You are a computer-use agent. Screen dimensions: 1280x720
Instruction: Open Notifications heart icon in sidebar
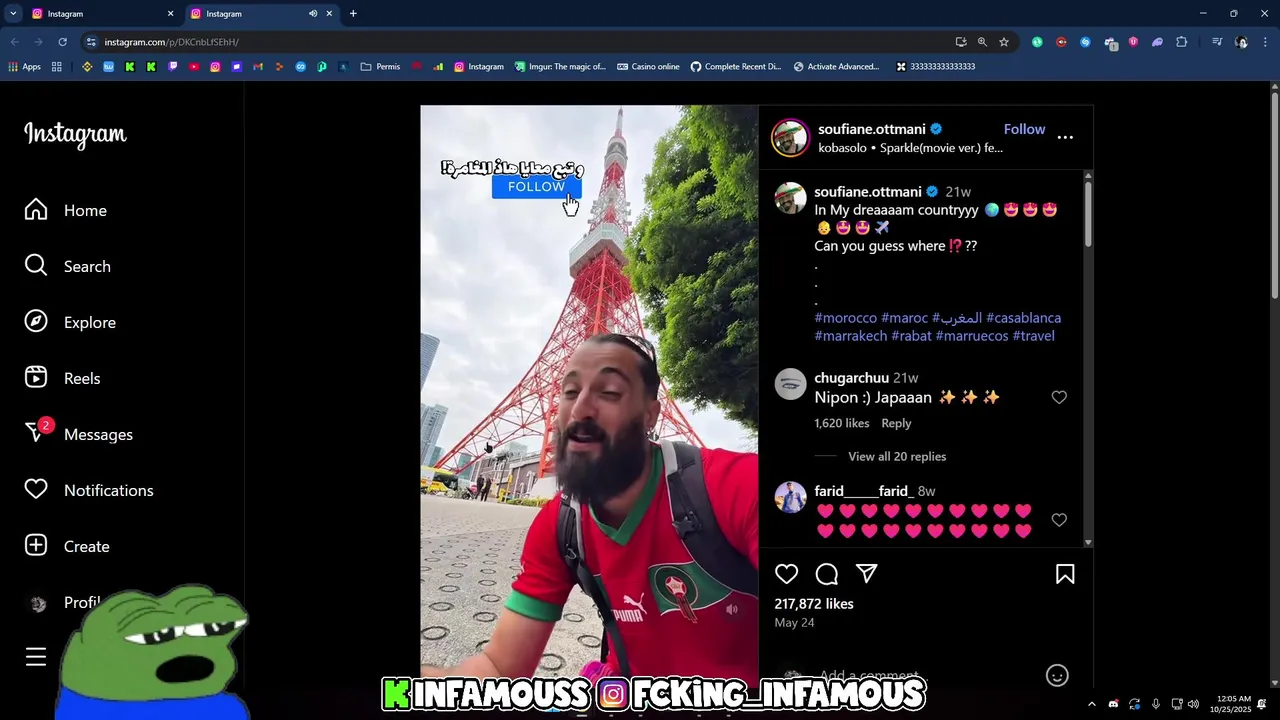coord(36,490)
